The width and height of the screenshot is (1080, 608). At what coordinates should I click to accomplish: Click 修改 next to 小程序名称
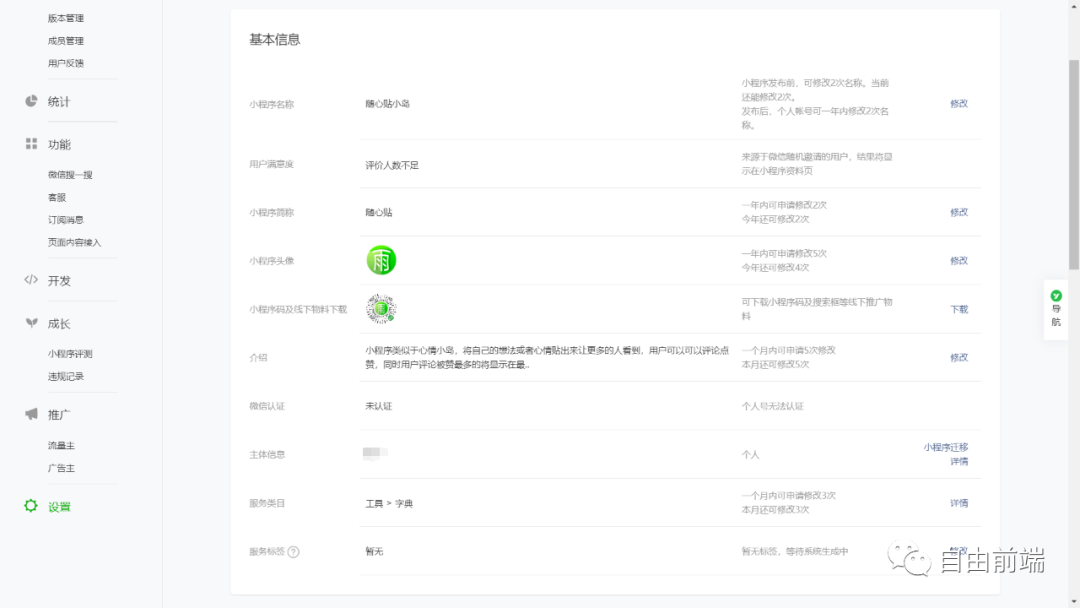point(958,103)
